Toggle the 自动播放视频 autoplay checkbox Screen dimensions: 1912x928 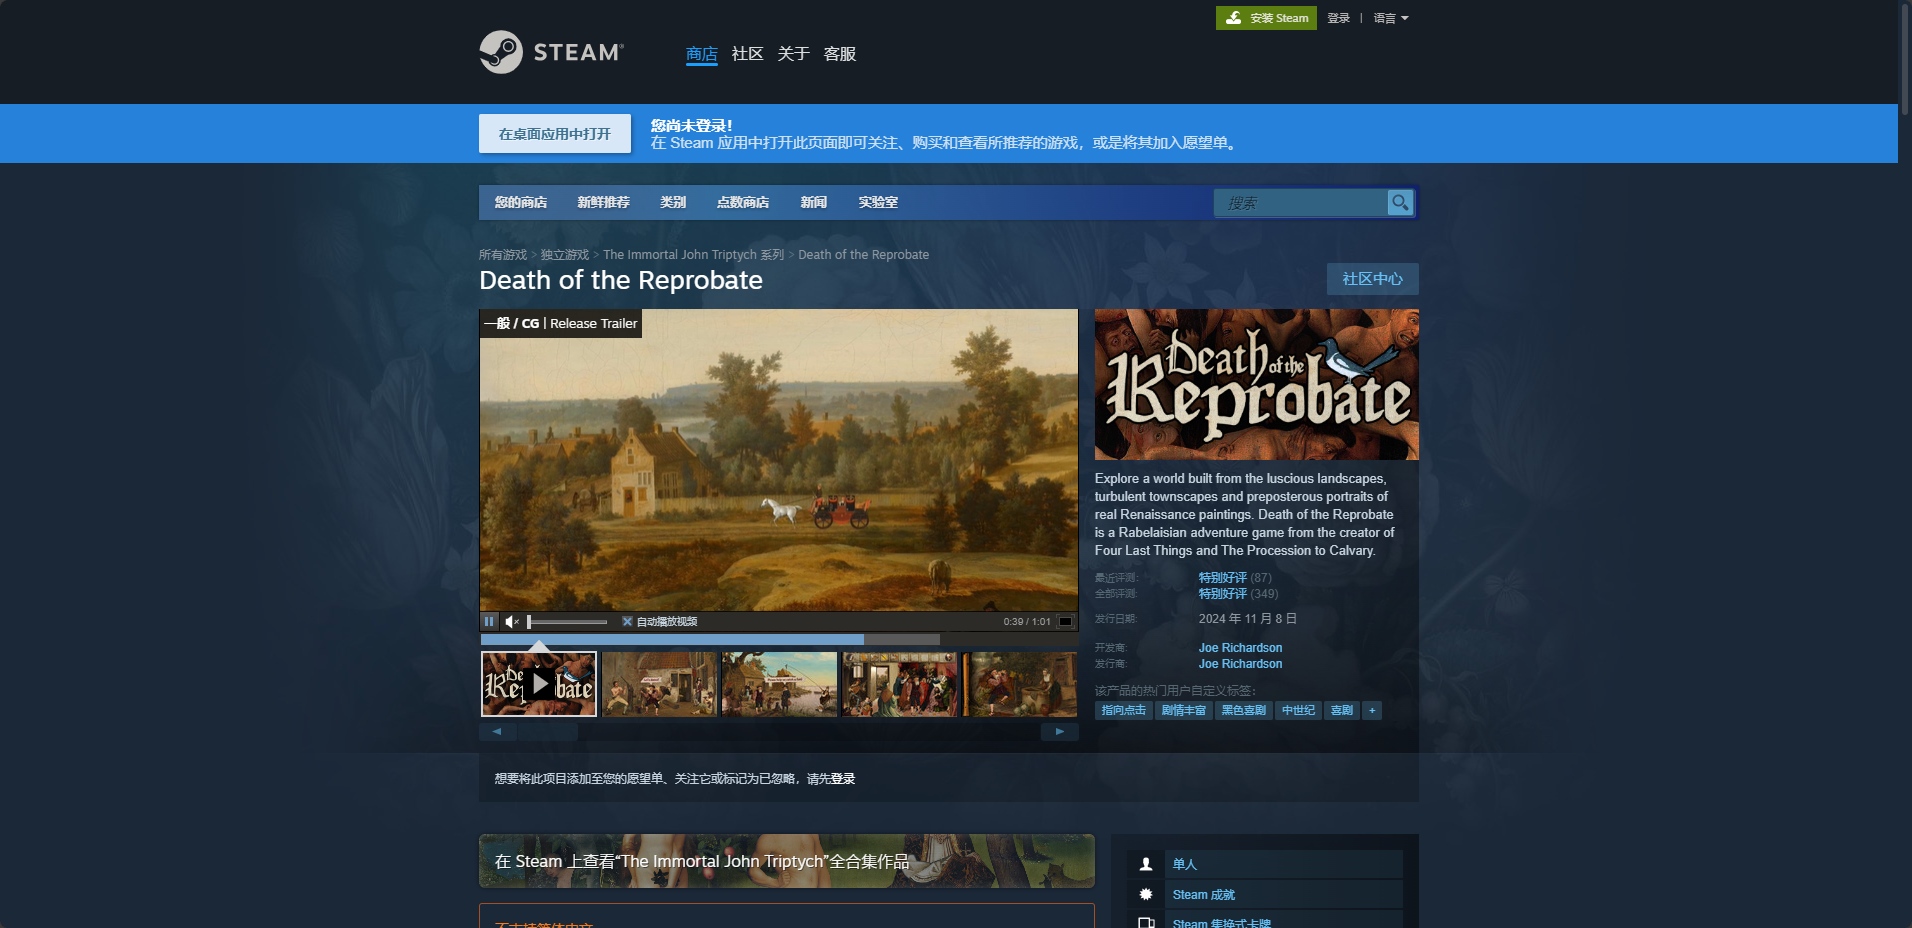click(x=627, y=621)
